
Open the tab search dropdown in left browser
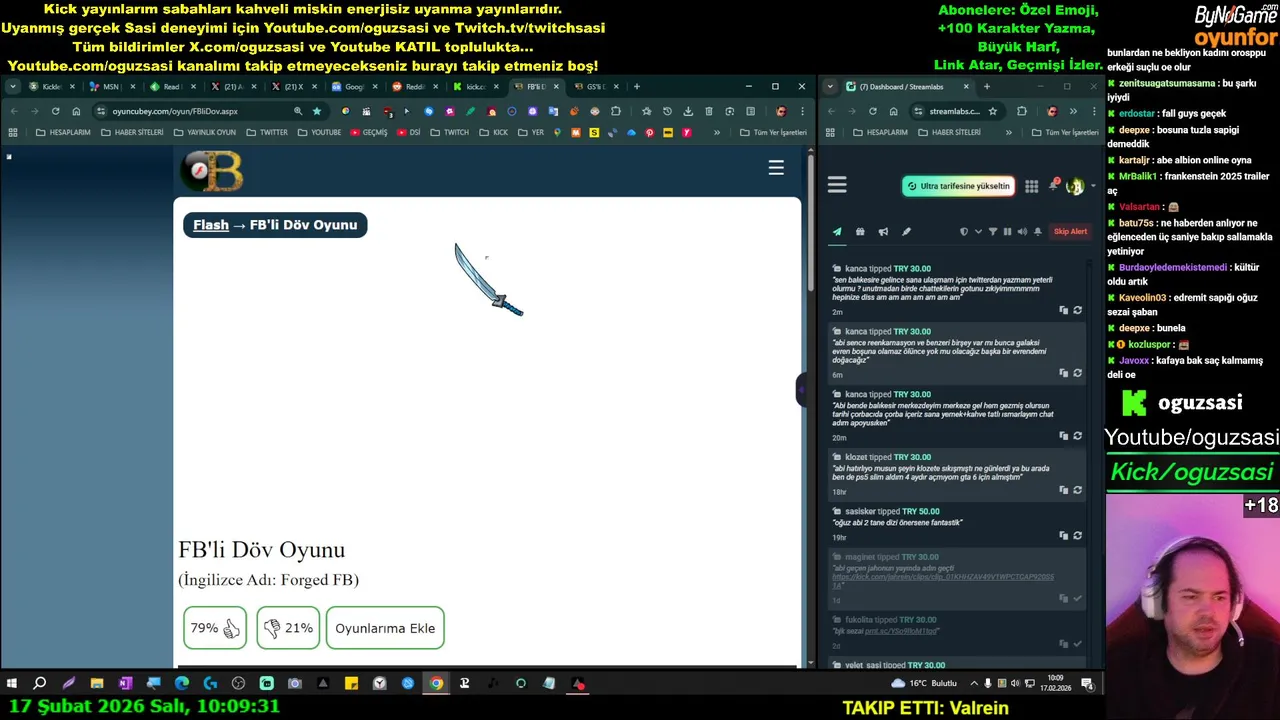point(13,87)
